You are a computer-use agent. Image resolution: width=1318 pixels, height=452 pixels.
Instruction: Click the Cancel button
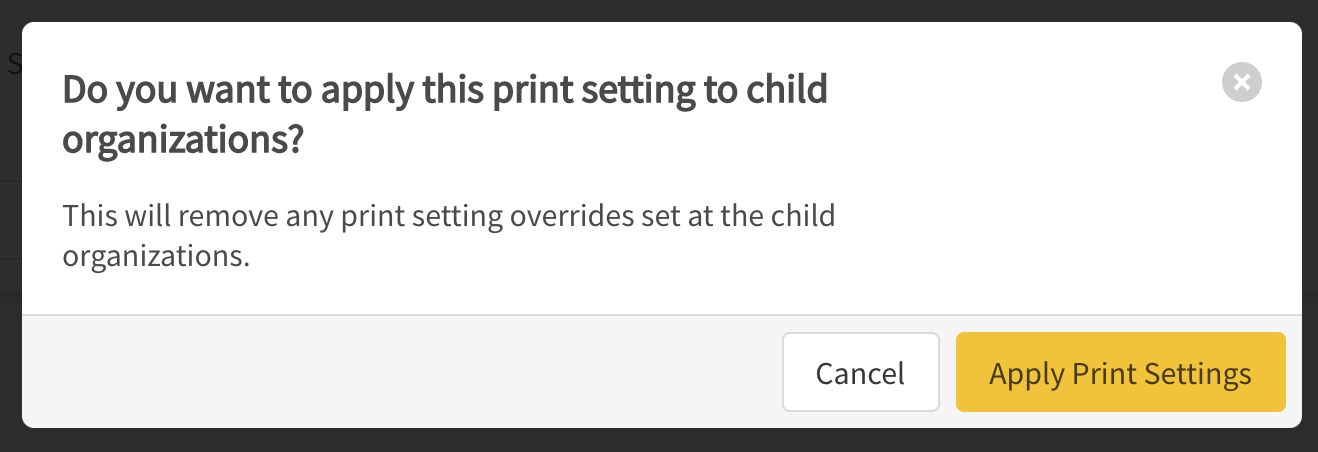click(x=860, y=373)
